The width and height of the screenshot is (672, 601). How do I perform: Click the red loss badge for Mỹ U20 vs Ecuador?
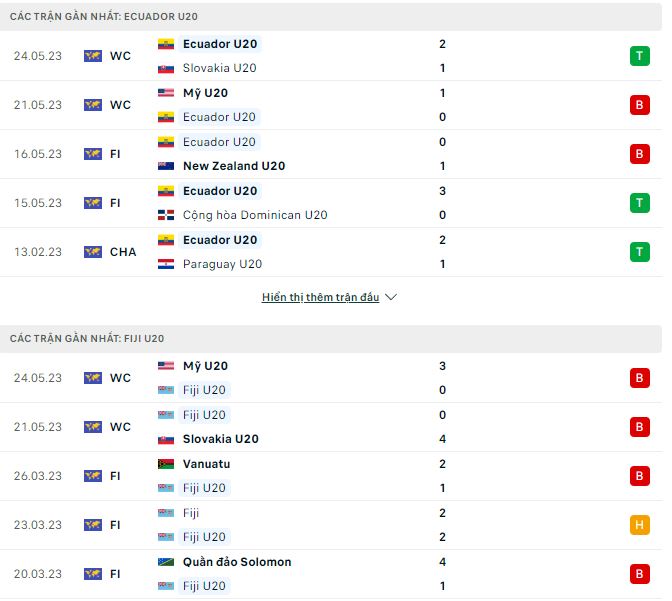coord(639,105)
